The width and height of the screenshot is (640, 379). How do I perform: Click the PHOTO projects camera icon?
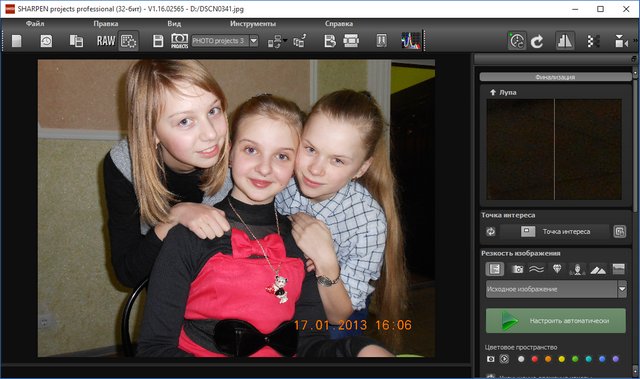point(179,41)
